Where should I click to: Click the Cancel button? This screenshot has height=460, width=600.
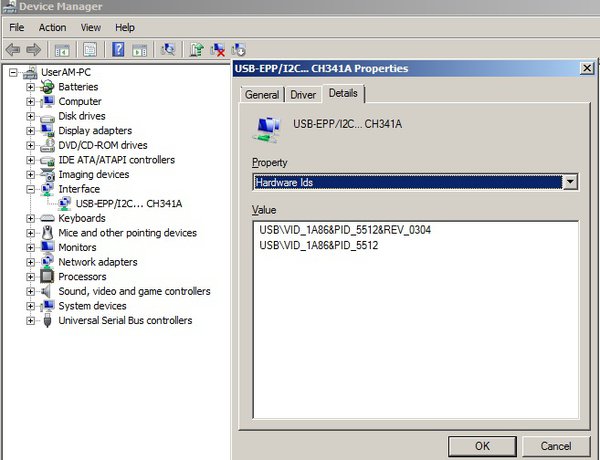pyautogui.click(x=556, y=446)
